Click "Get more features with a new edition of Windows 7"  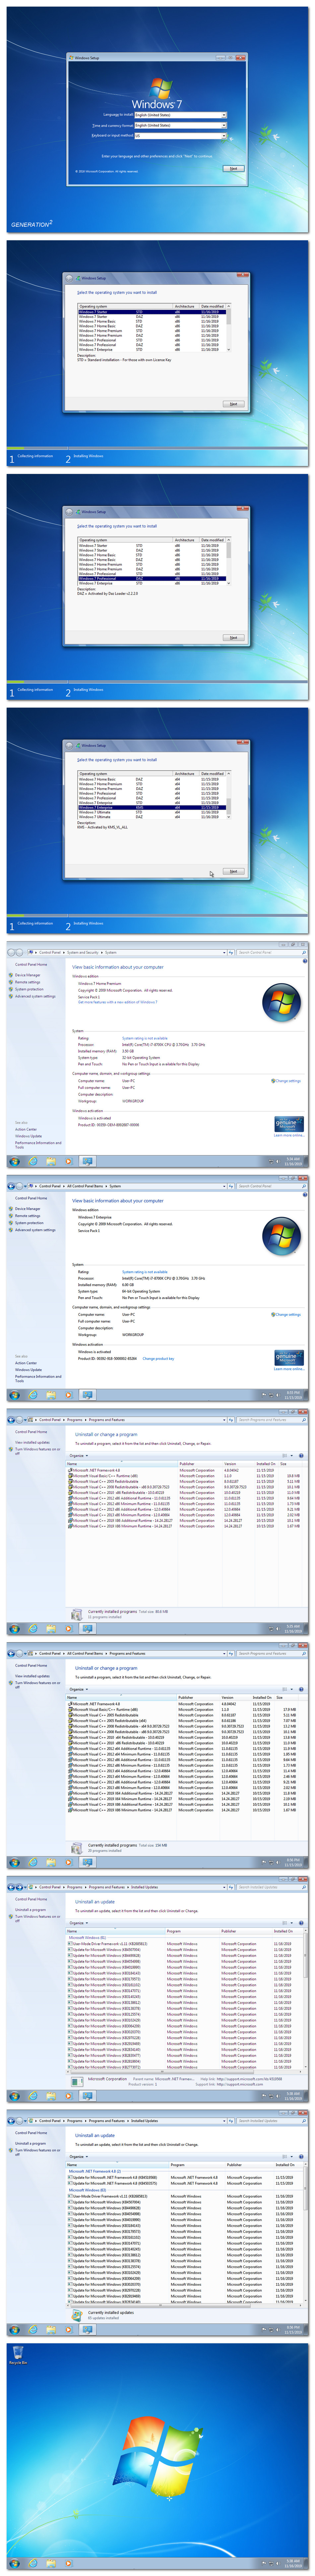pos(118,1002)
